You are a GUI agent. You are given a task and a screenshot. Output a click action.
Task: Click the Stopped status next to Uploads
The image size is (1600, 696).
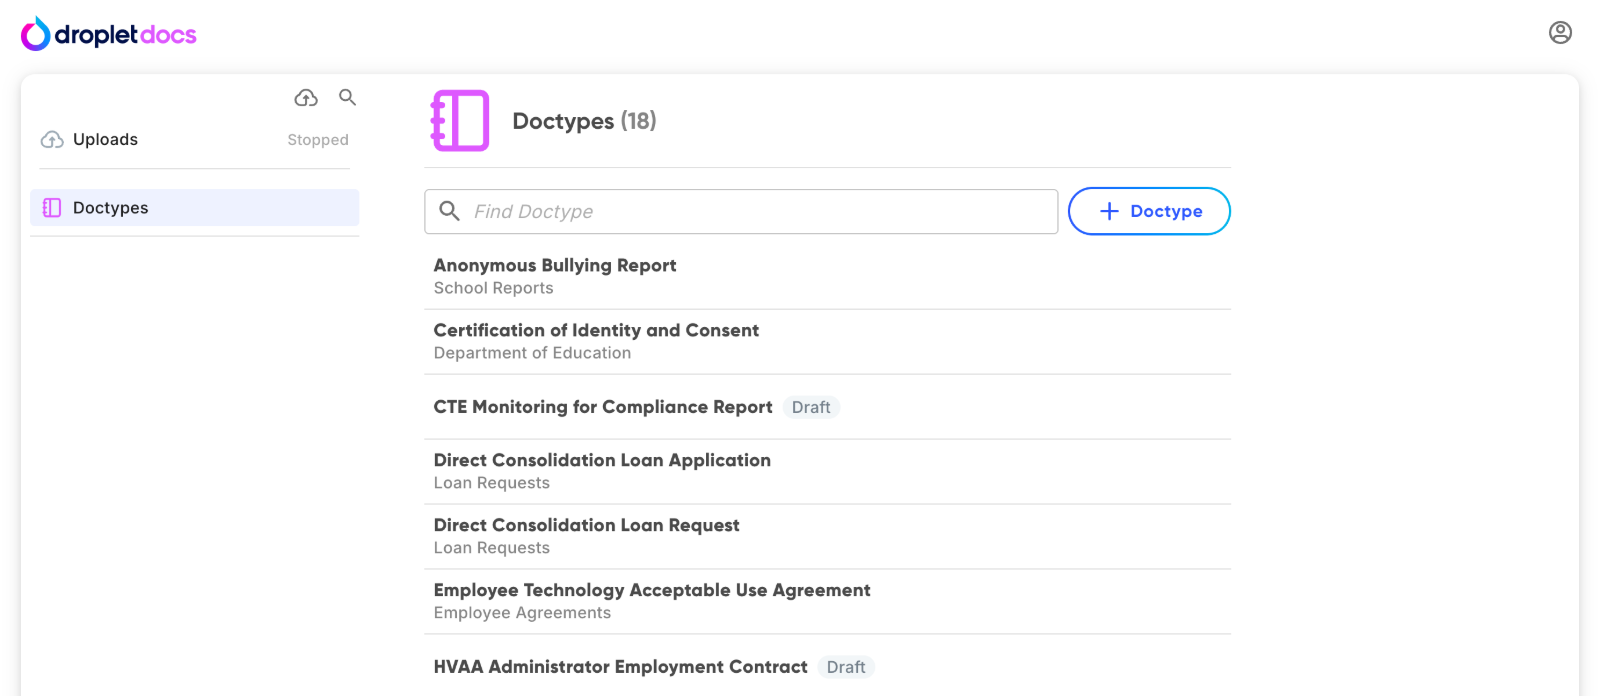(318, 140)
